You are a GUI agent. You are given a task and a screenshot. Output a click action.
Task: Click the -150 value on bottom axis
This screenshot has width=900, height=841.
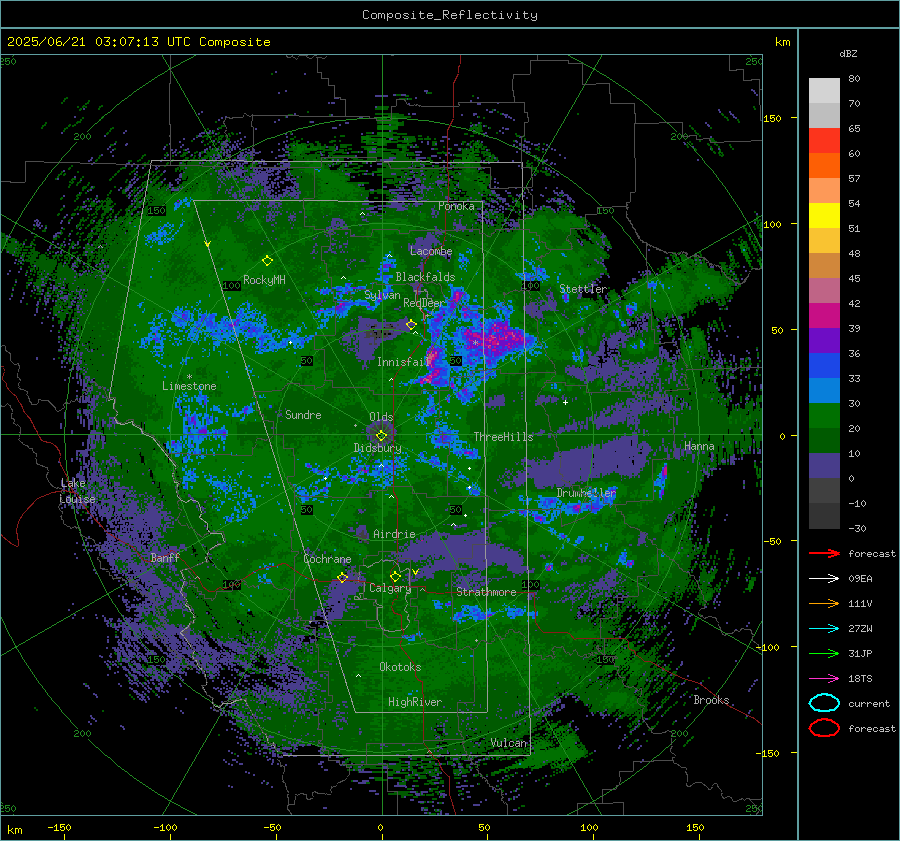59,827
